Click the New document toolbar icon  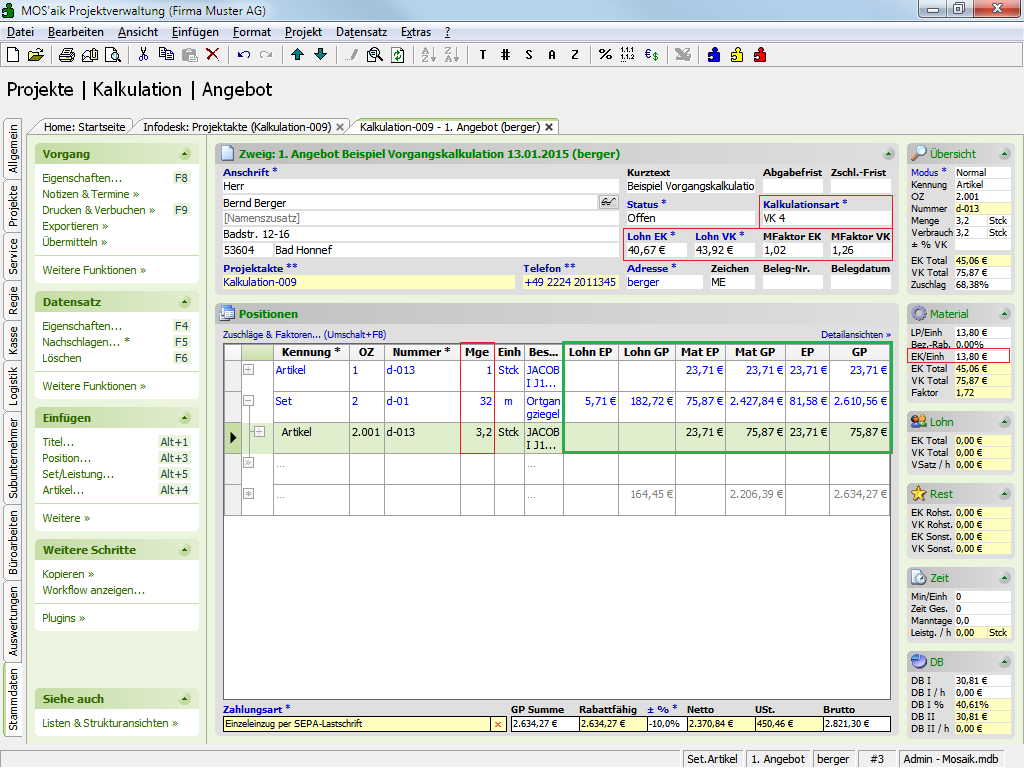tap(13, 55)
